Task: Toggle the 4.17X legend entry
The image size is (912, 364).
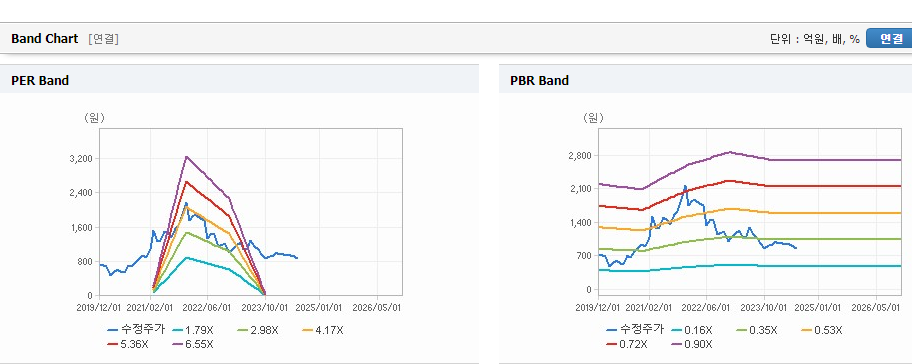Action: pos(323,330)
